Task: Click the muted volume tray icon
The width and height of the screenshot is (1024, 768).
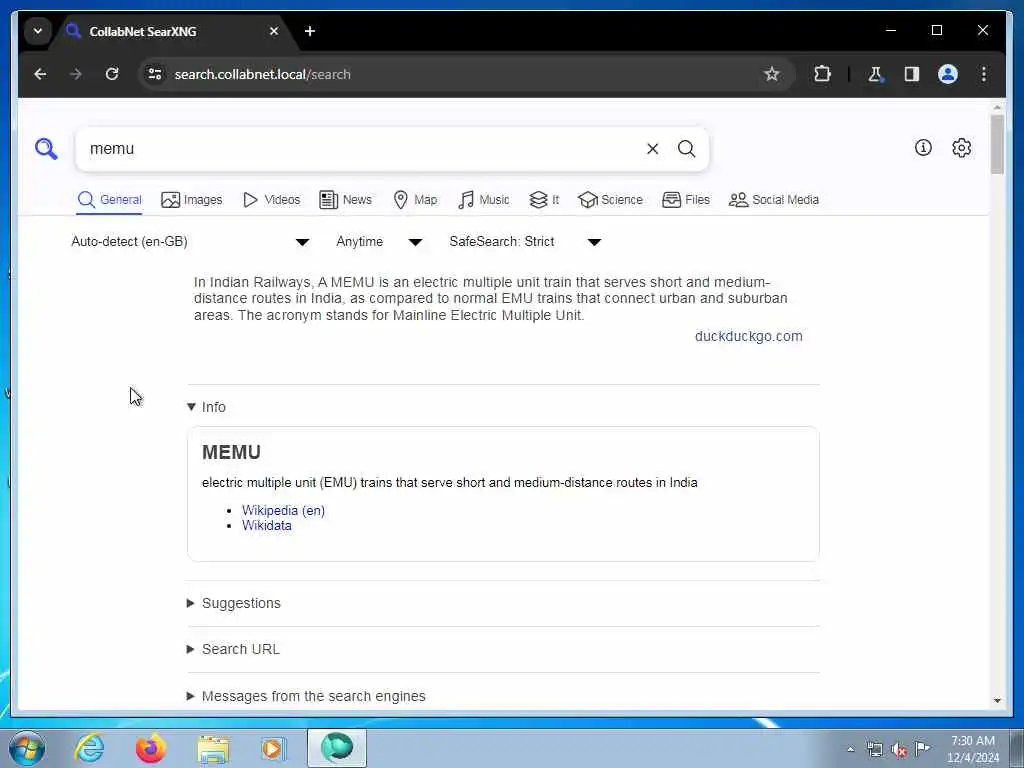Action: 899,749
